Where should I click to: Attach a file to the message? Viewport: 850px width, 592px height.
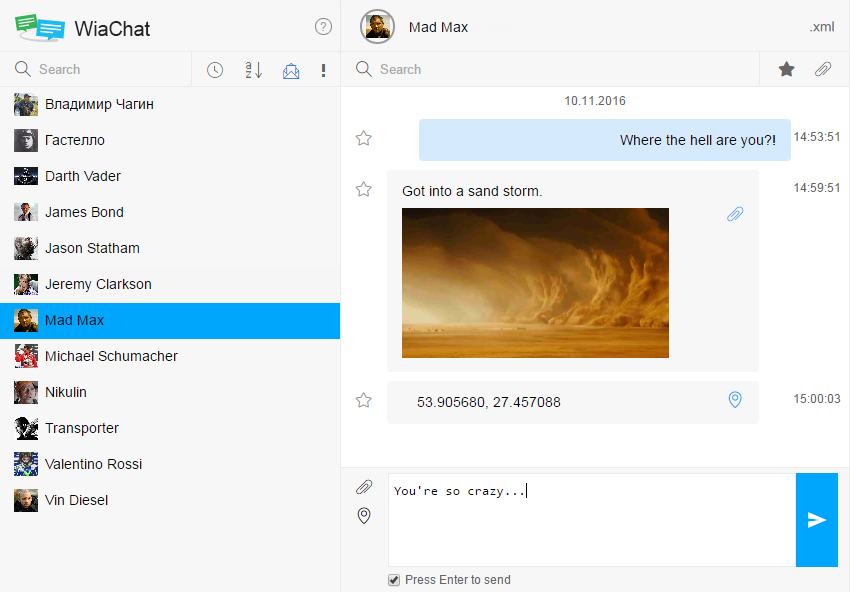coord(364,487)
